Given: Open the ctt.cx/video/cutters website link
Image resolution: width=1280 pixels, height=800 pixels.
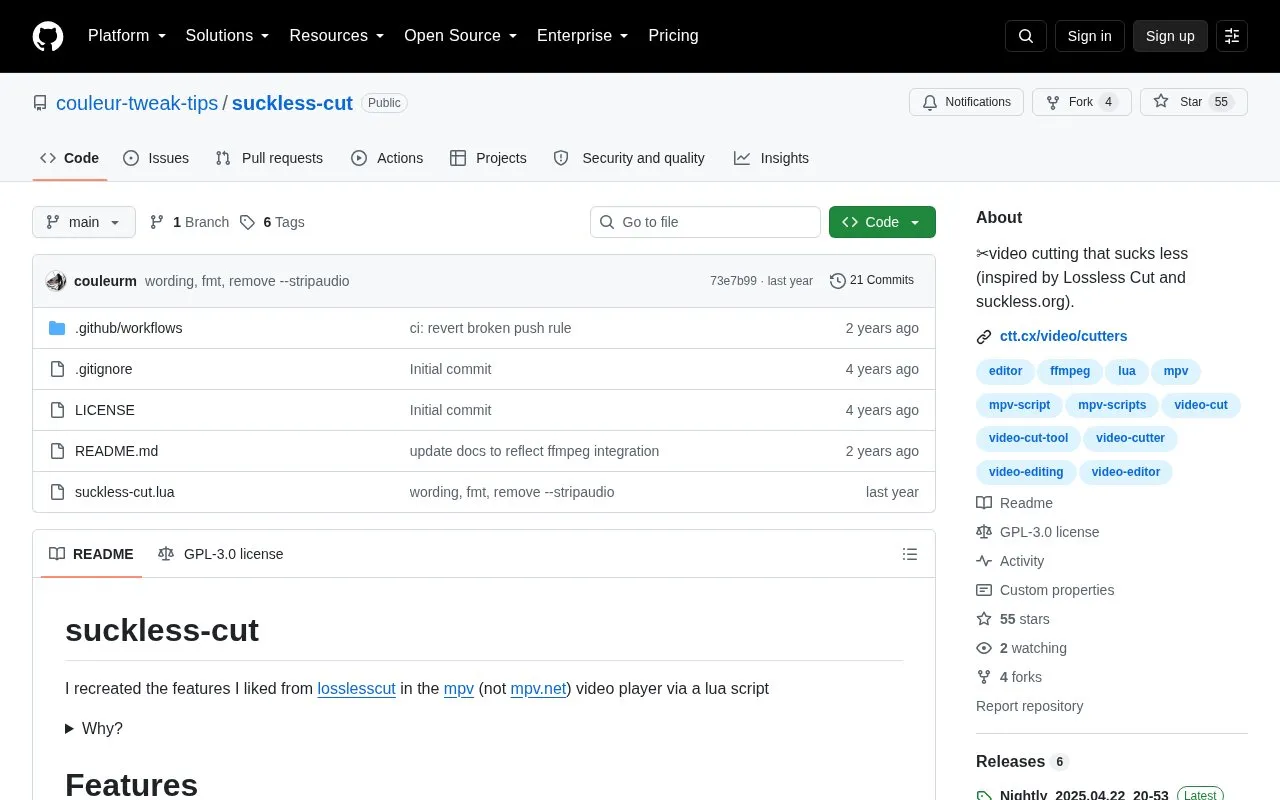Looking at the screenshot, I should (1063, 336).
